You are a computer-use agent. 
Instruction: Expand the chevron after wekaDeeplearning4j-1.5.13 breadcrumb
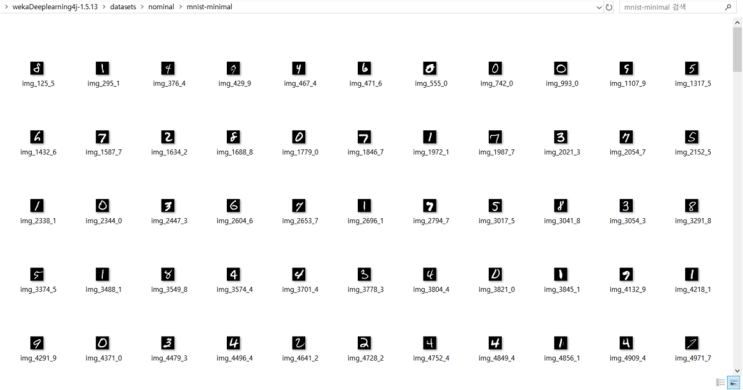(x=104, y=7)
